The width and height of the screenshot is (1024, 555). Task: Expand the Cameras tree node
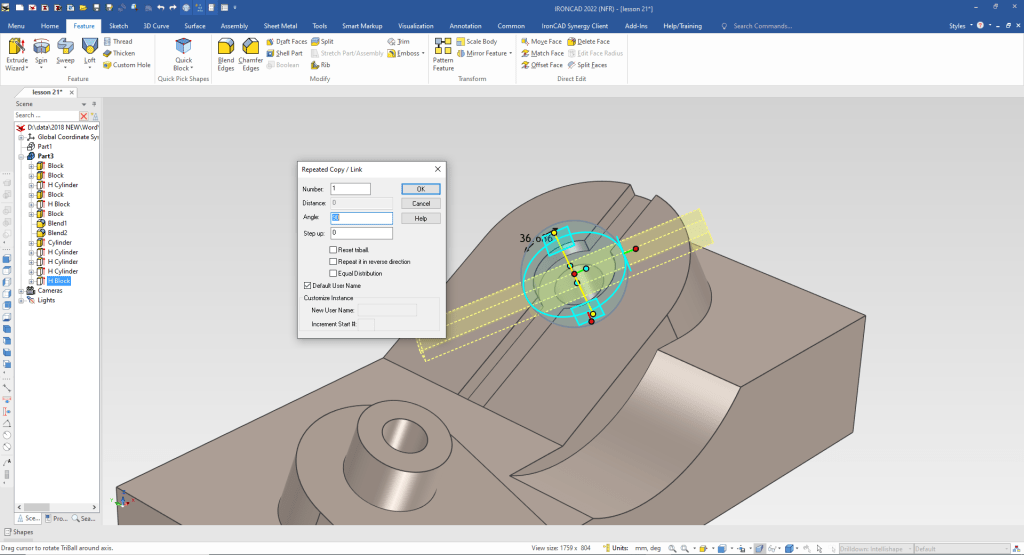click(21, 291)
